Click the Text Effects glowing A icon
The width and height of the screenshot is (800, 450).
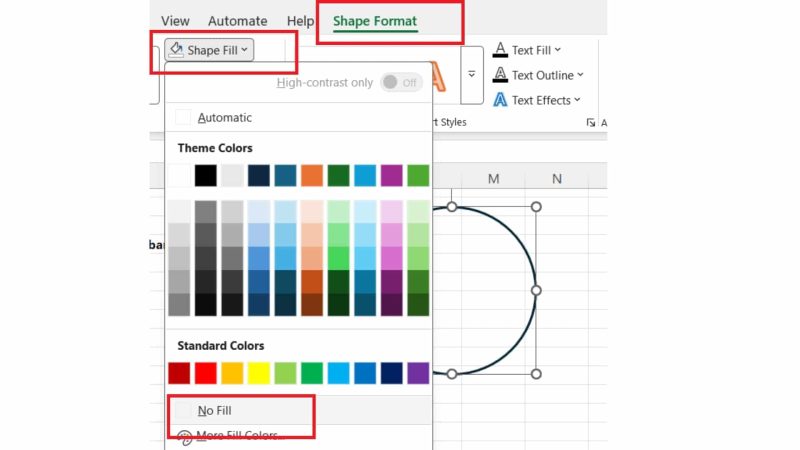point(500,99)
